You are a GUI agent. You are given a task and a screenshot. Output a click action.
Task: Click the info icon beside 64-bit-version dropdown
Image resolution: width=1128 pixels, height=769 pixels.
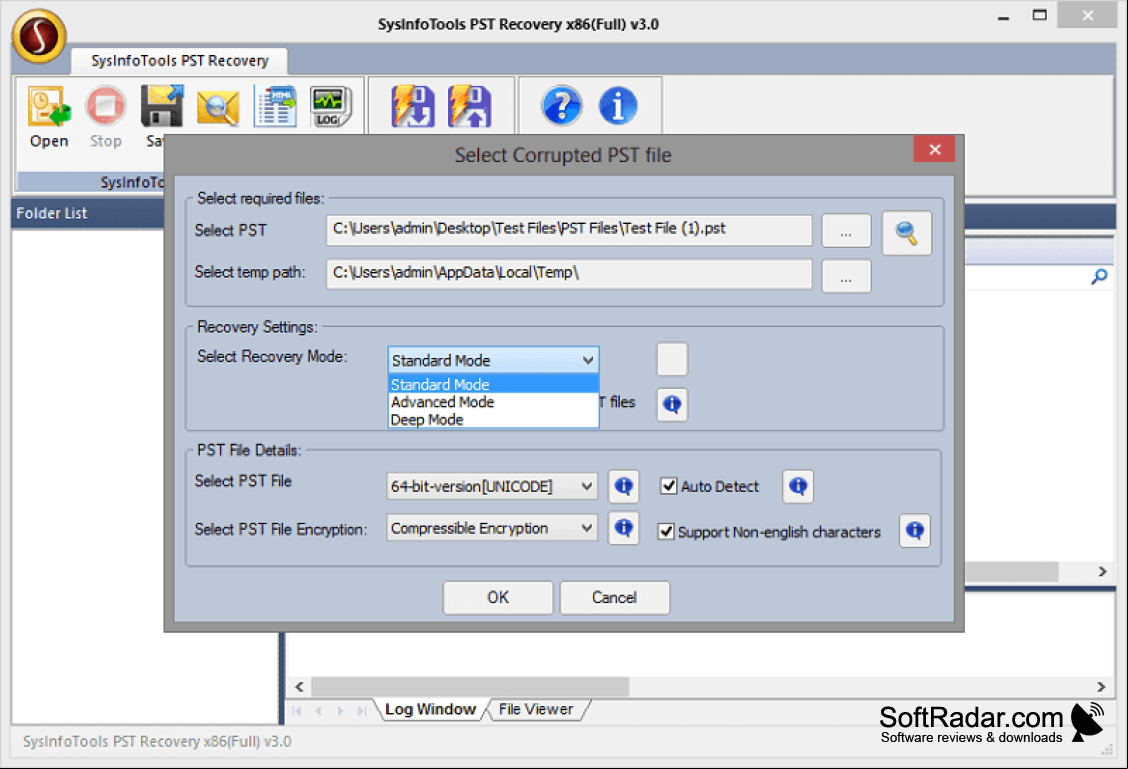coord(624,487)
